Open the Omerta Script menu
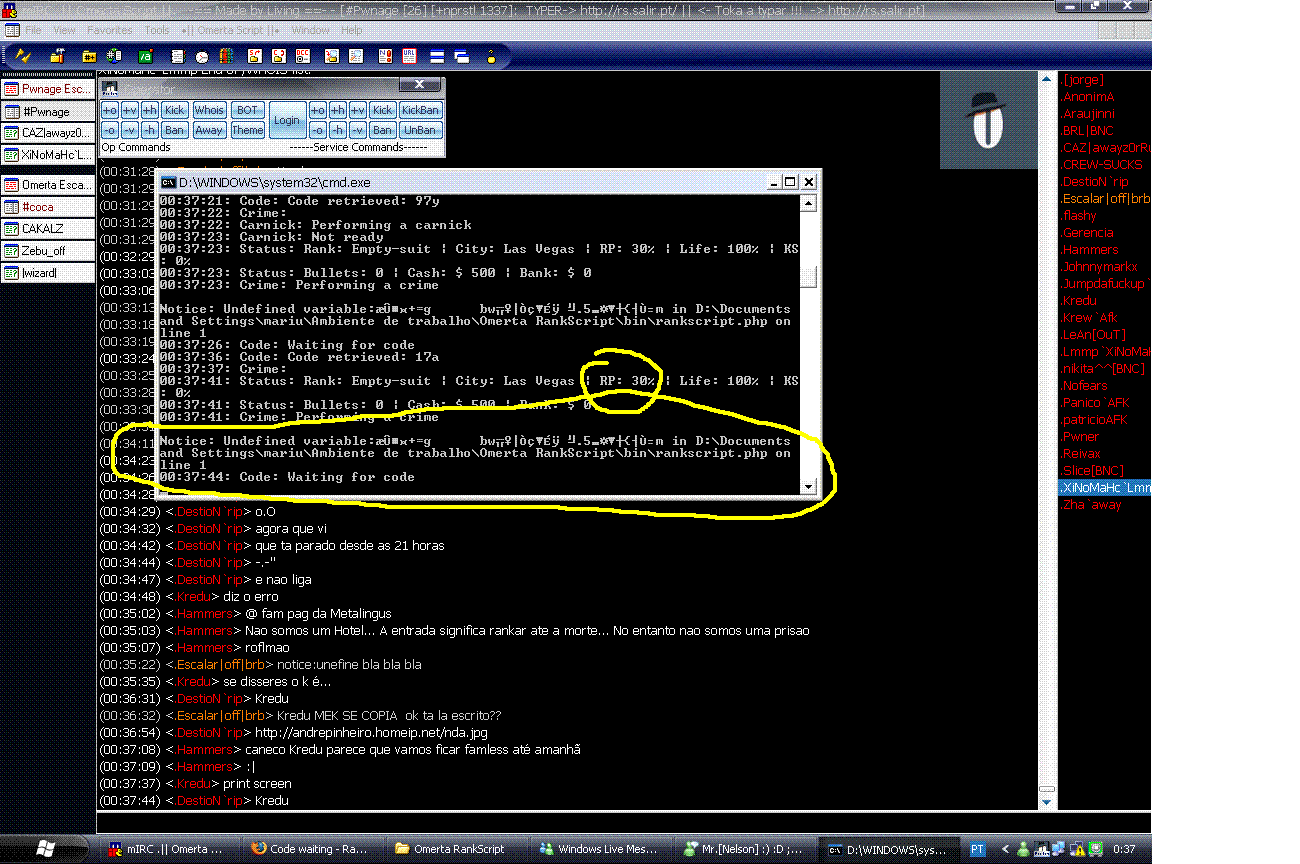The image size is (1300, 864). coord(232,30)
